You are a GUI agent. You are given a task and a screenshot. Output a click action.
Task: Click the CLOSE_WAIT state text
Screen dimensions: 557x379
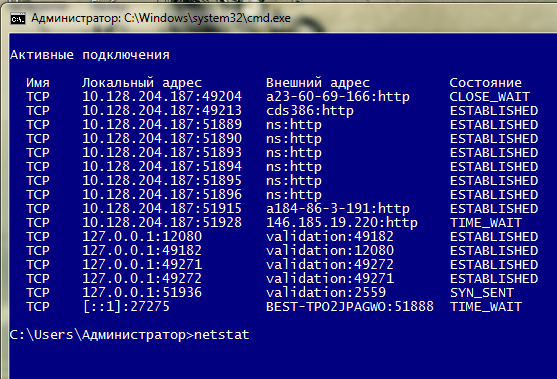tap(490, 97)
